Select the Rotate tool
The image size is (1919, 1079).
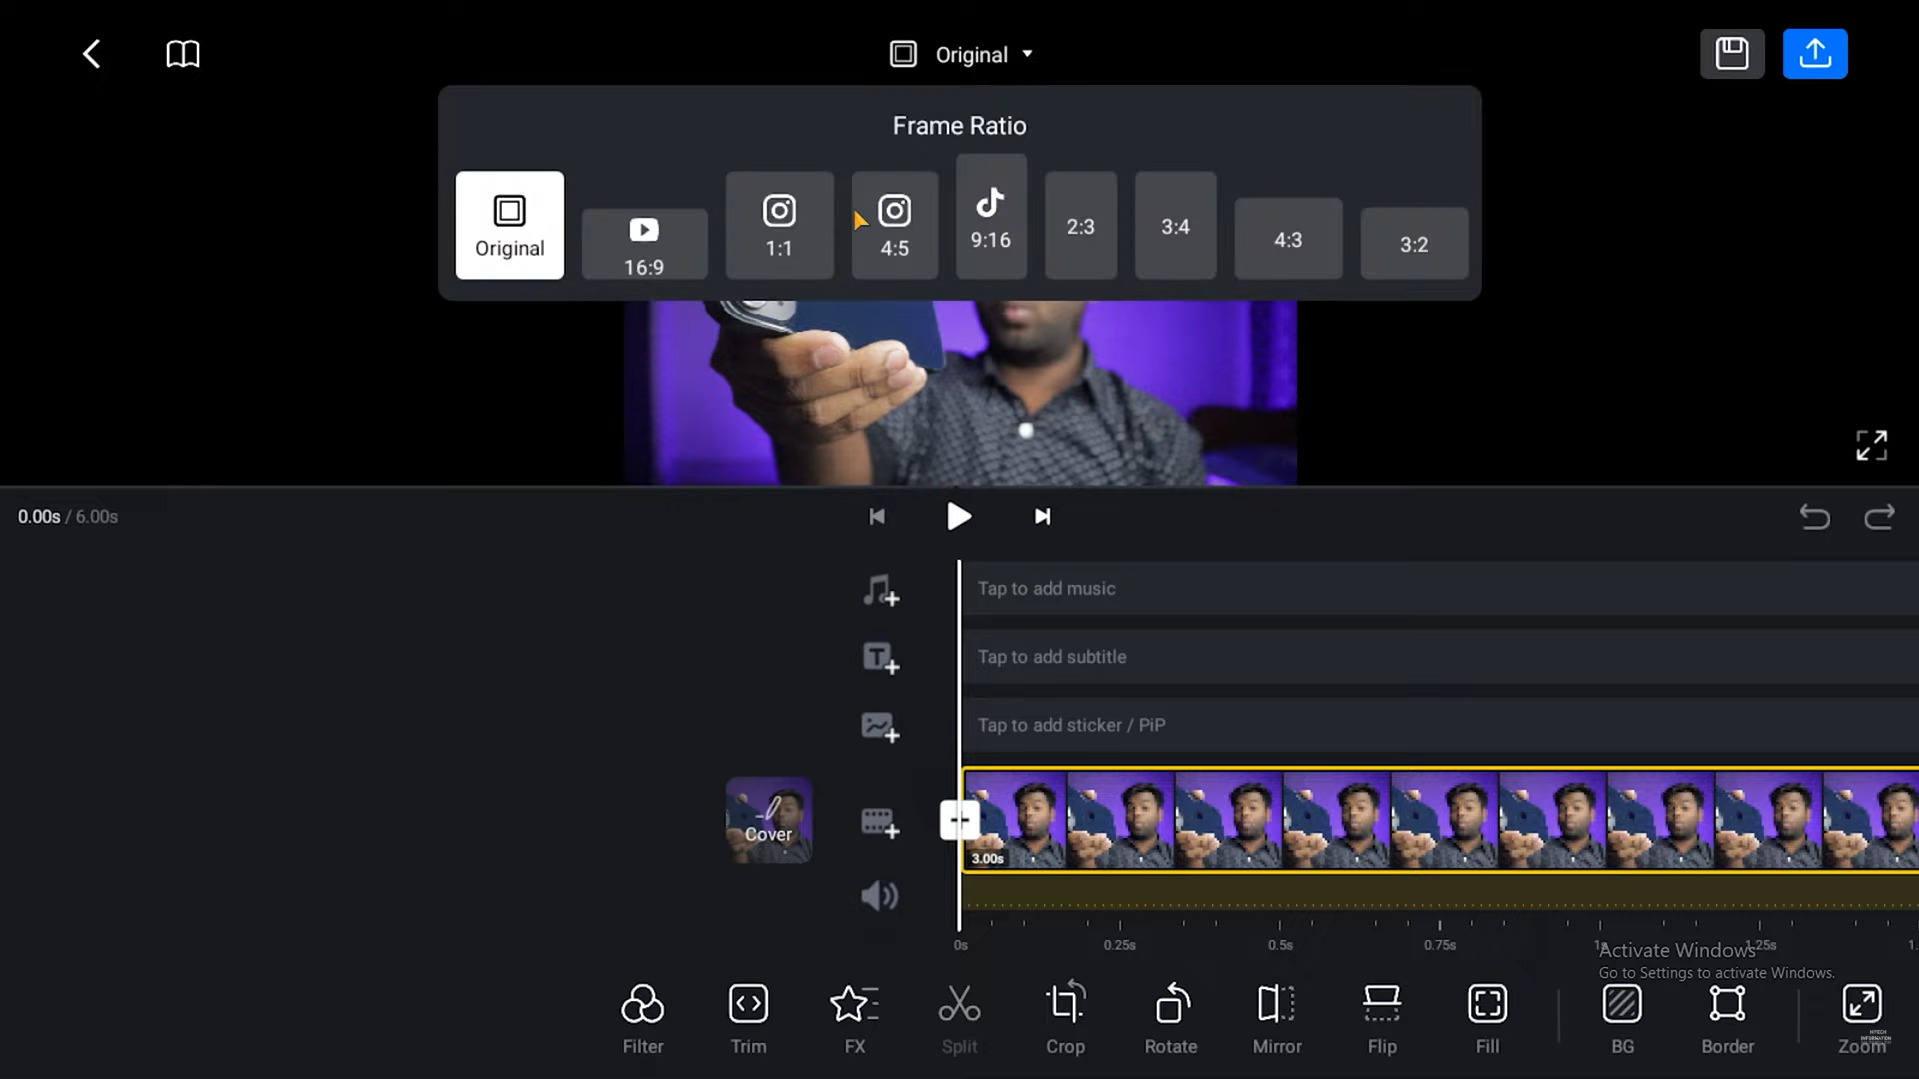tap(1170, 1015)
